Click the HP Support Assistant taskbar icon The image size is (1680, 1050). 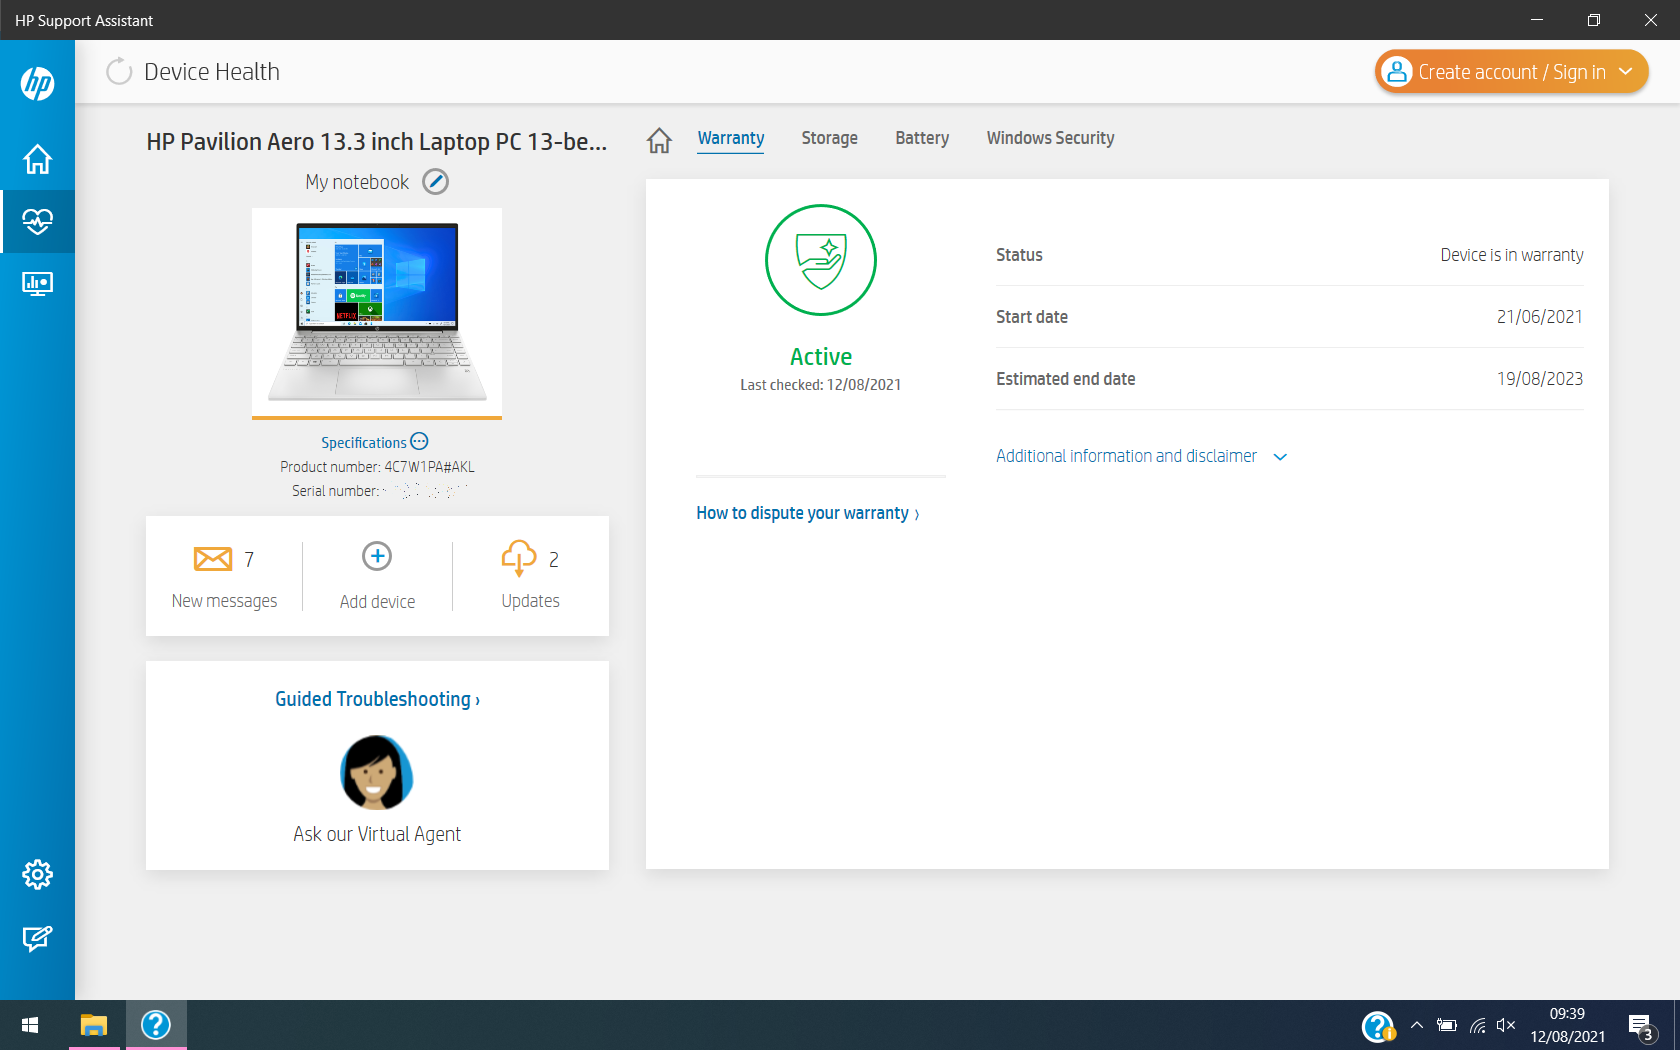[x=156, y=1025]
